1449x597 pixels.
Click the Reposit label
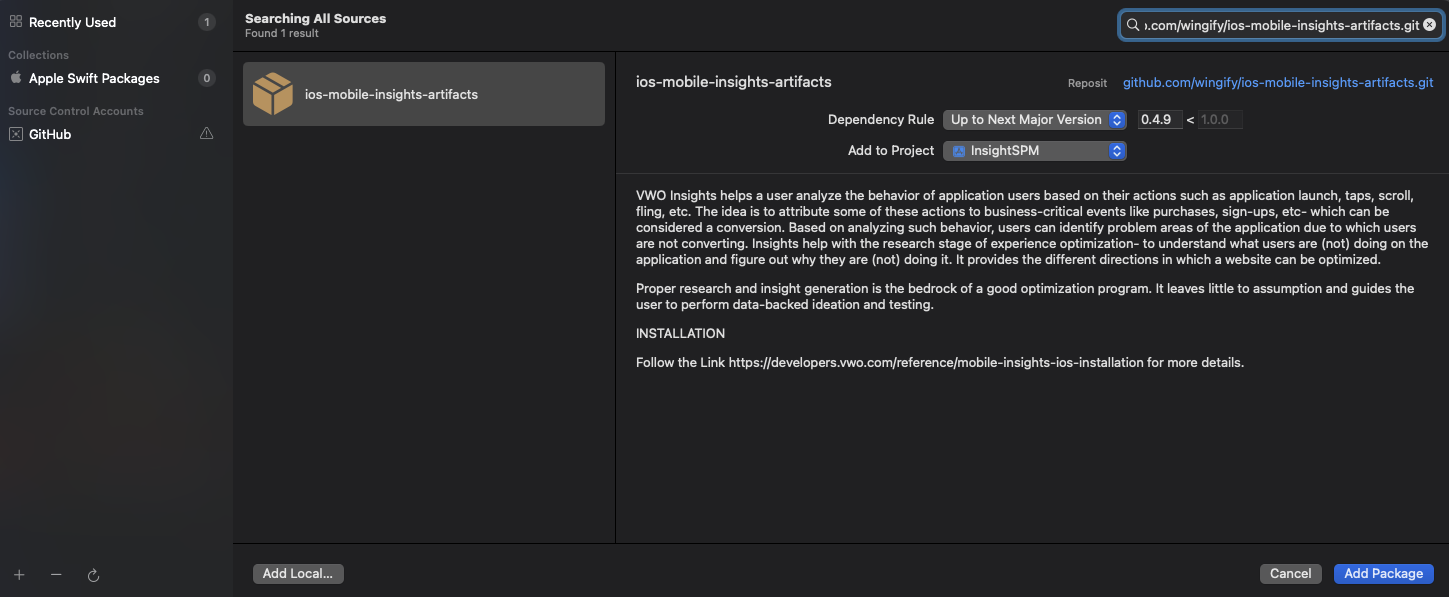[1087, 84]
